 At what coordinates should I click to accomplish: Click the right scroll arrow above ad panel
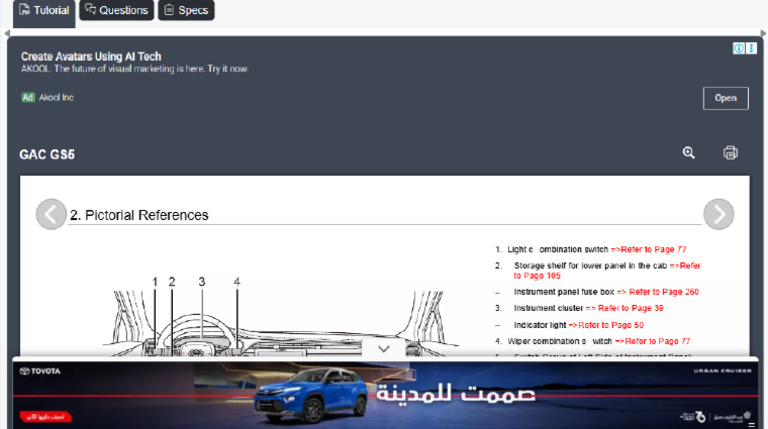click(763, 33)
